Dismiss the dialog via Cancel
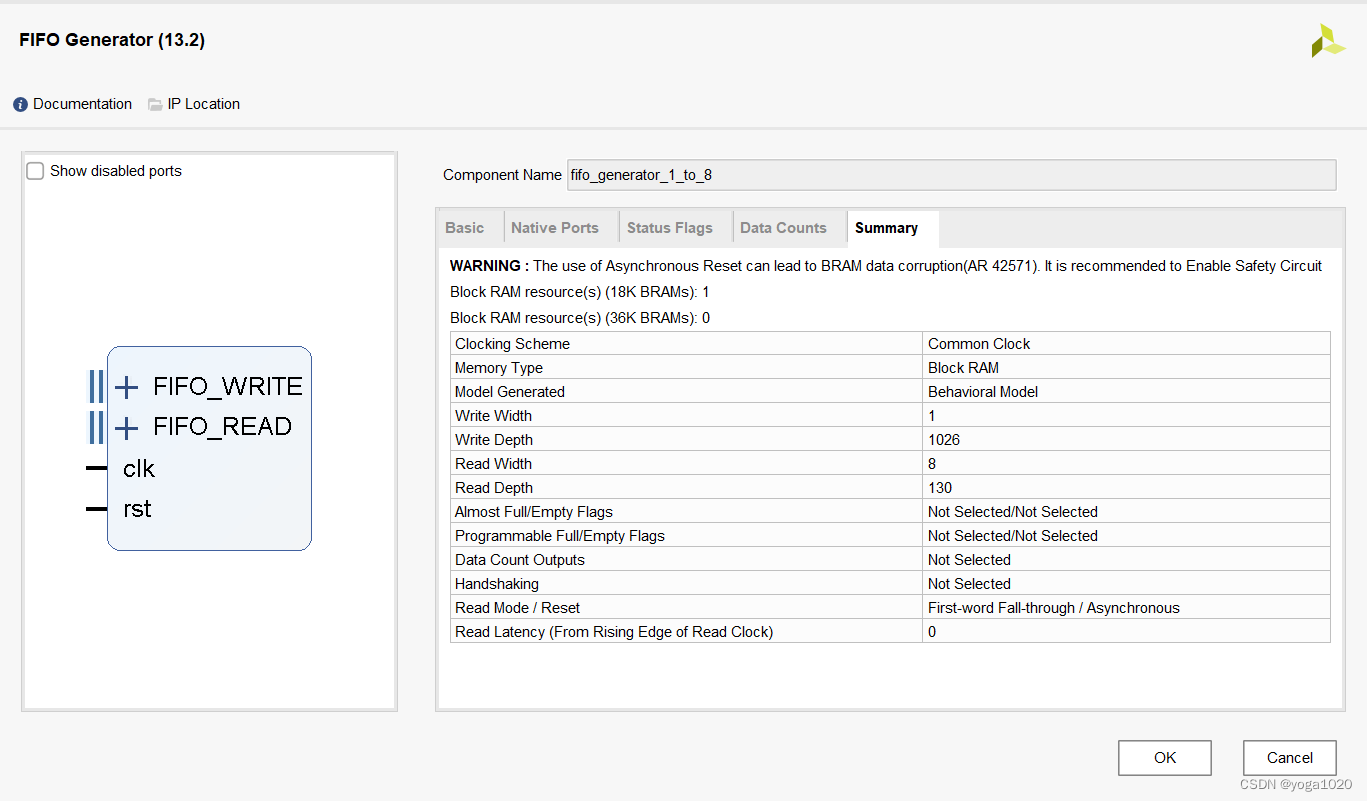The image size is (1367, 801). tap(1289, 758)
